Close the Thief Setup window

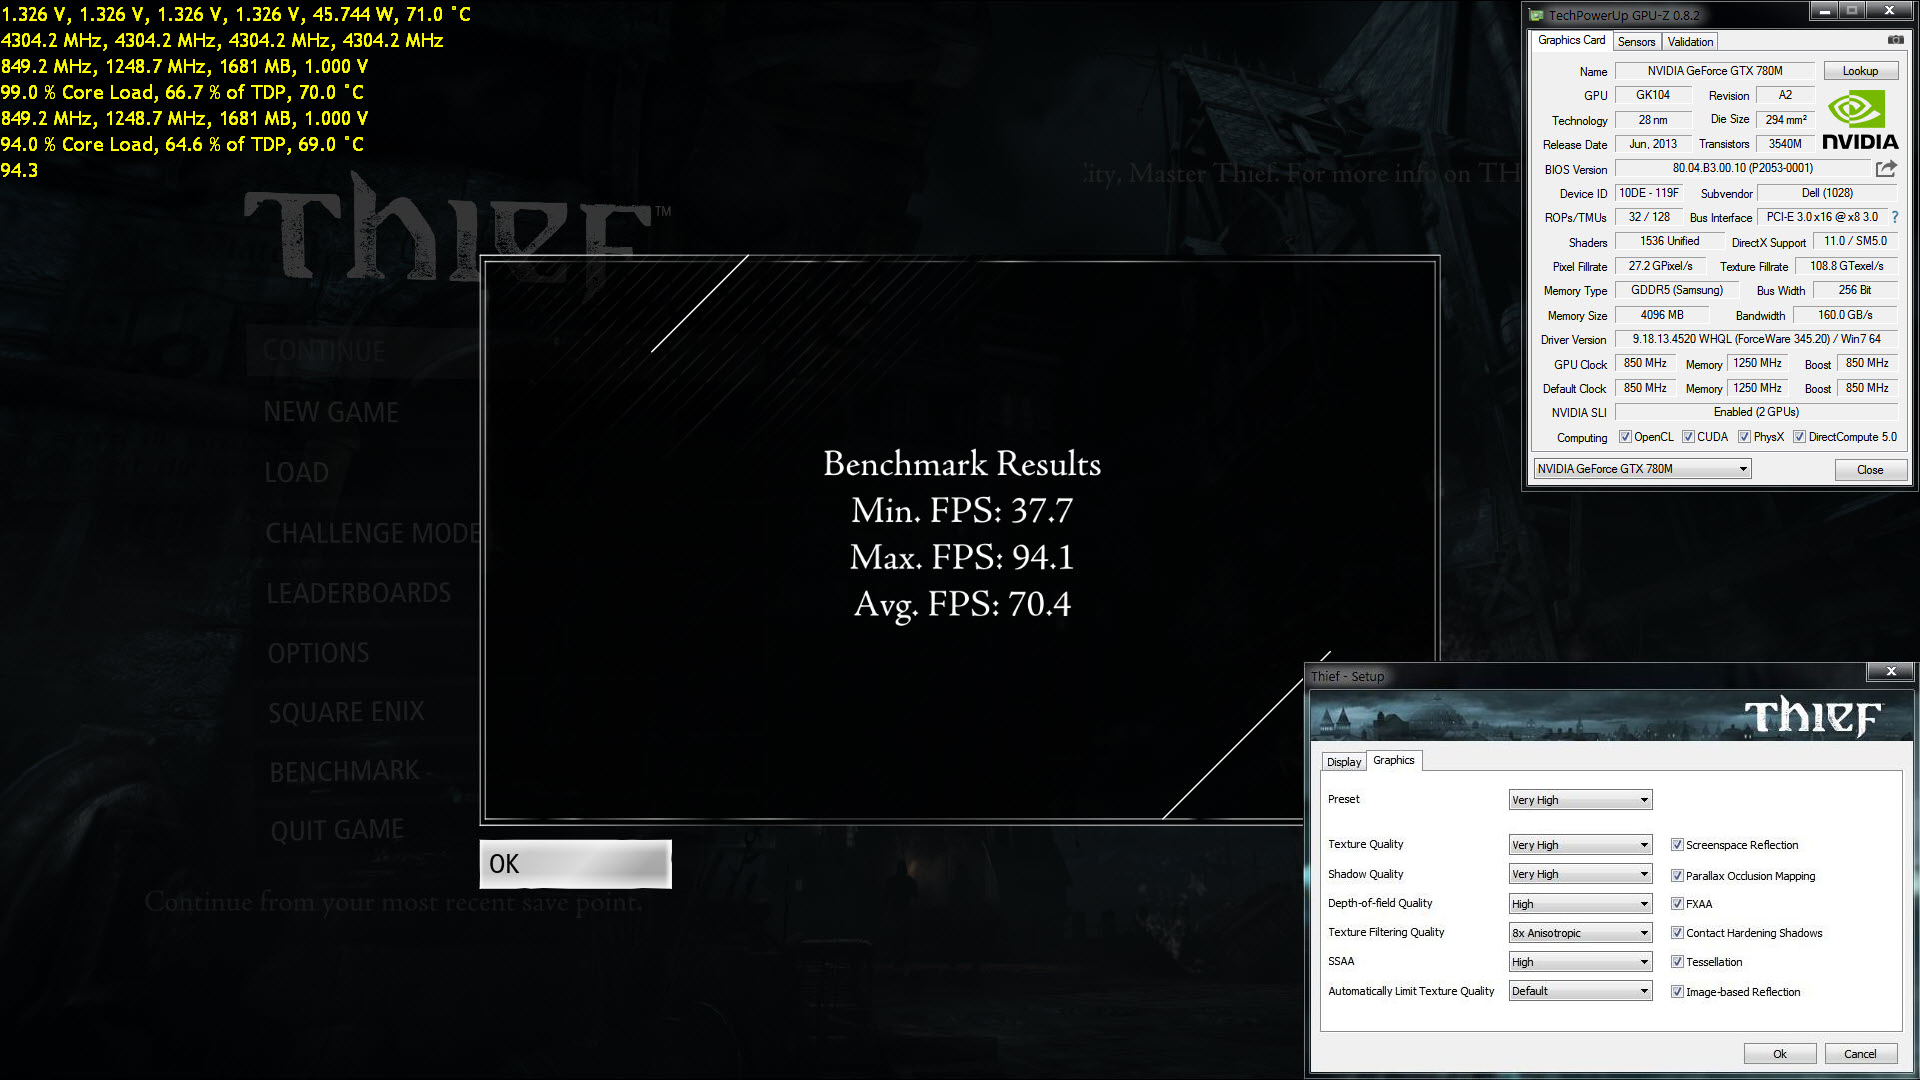pos(1890,672)
